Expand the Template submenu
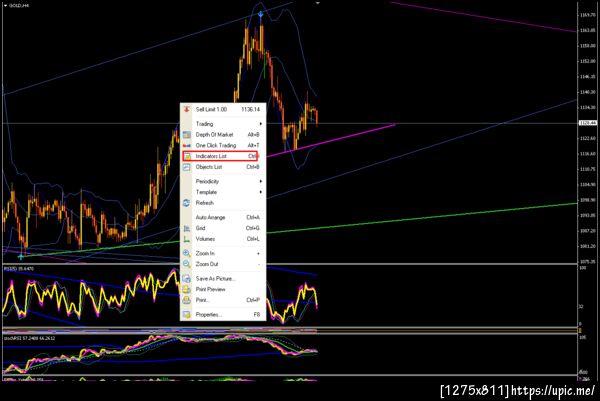 [223, 192]
